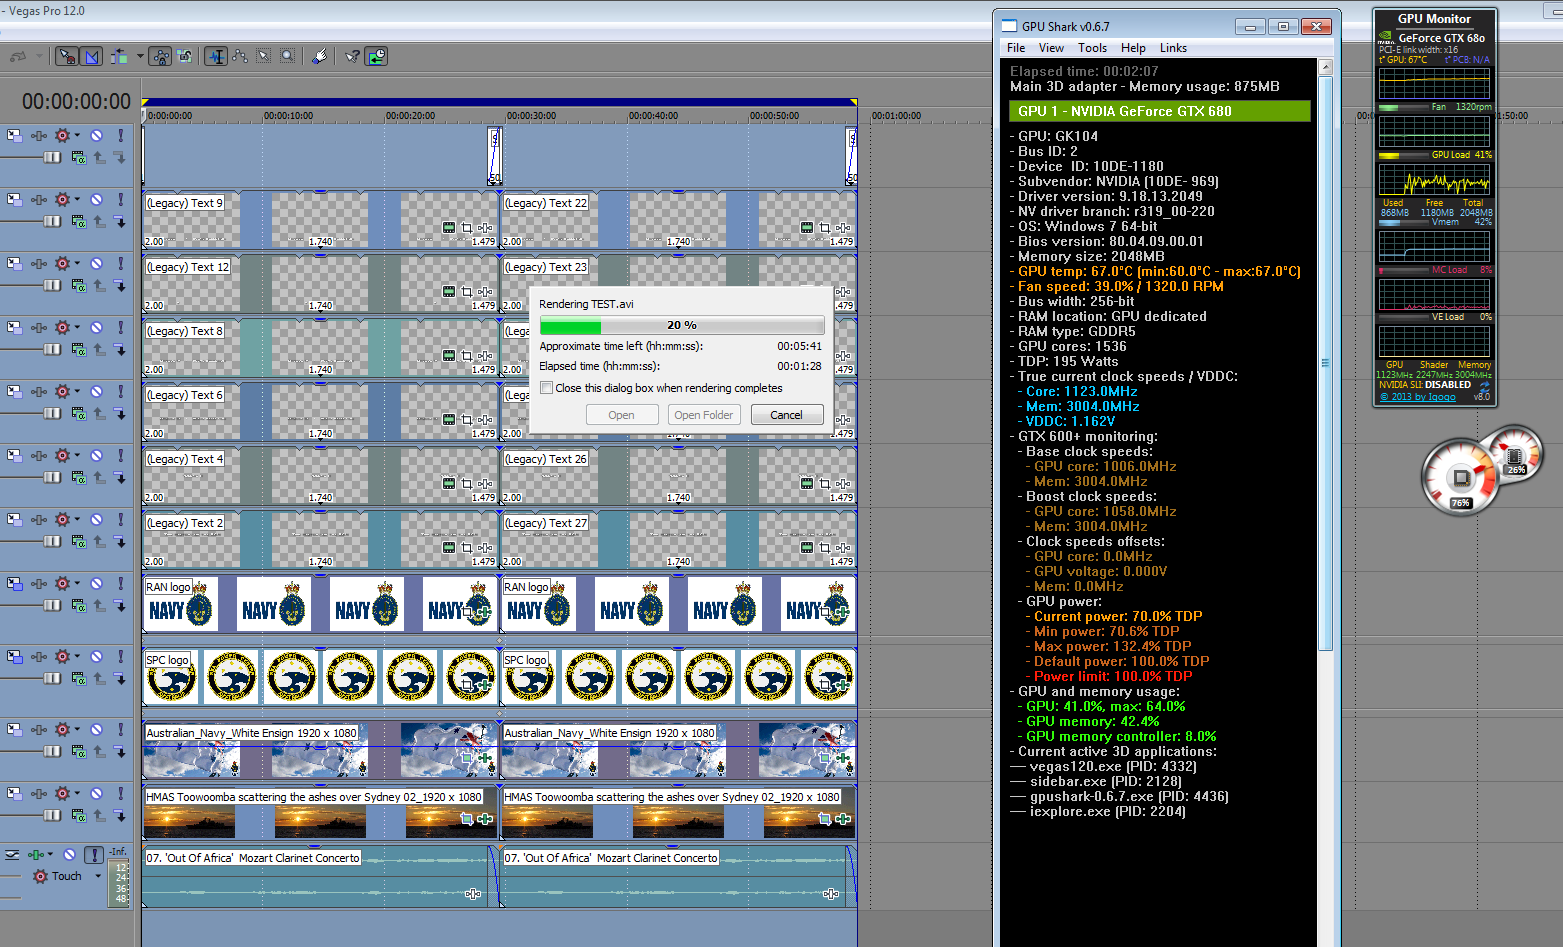Select the Envelope Edit tool
Screen dimensions: 1563x947
pyautogui.click(x=240, y=57)
